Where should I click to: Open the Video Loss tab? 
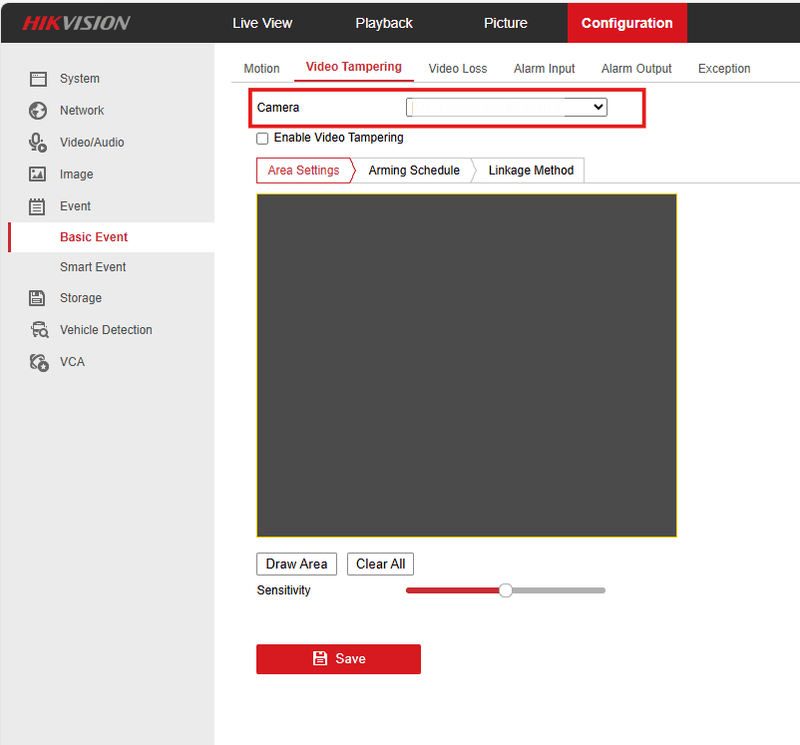(x=457, y=68)
